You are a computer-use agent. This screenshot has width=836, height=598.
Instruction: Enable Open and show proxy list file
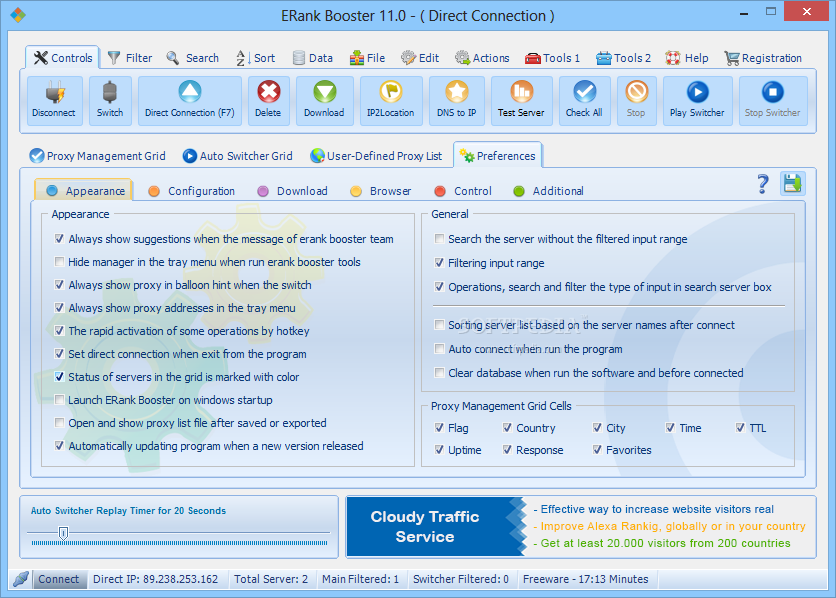point(59,423)
